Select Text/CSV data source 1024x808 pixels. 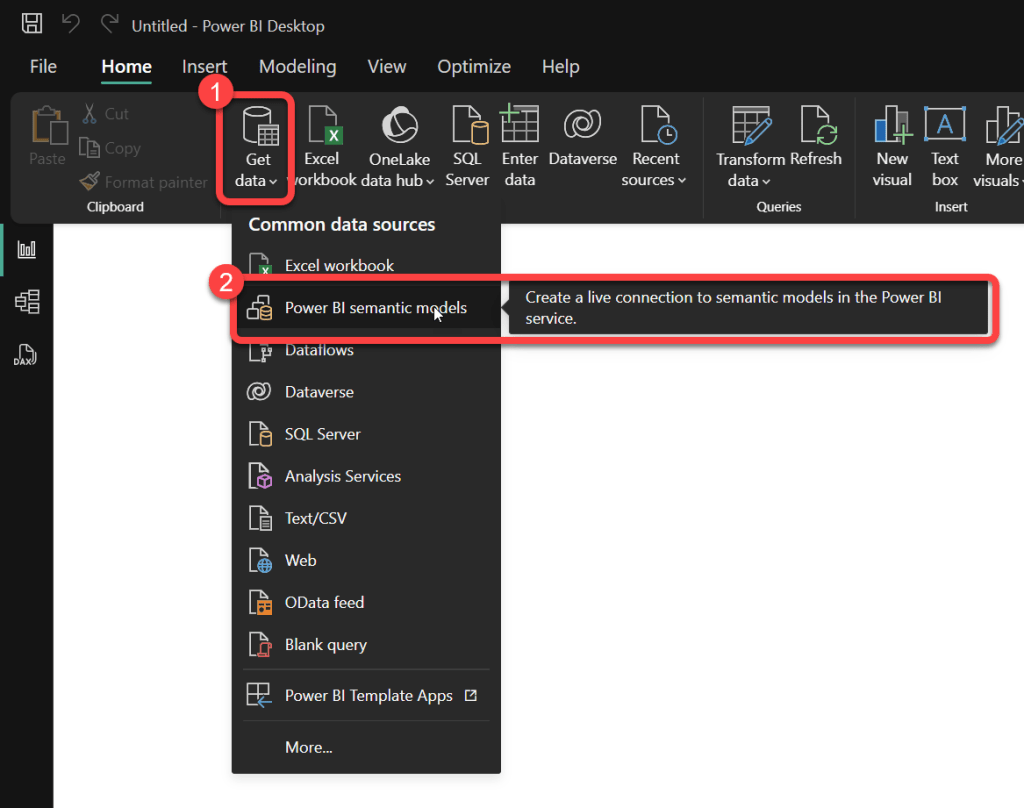[366, 518]
